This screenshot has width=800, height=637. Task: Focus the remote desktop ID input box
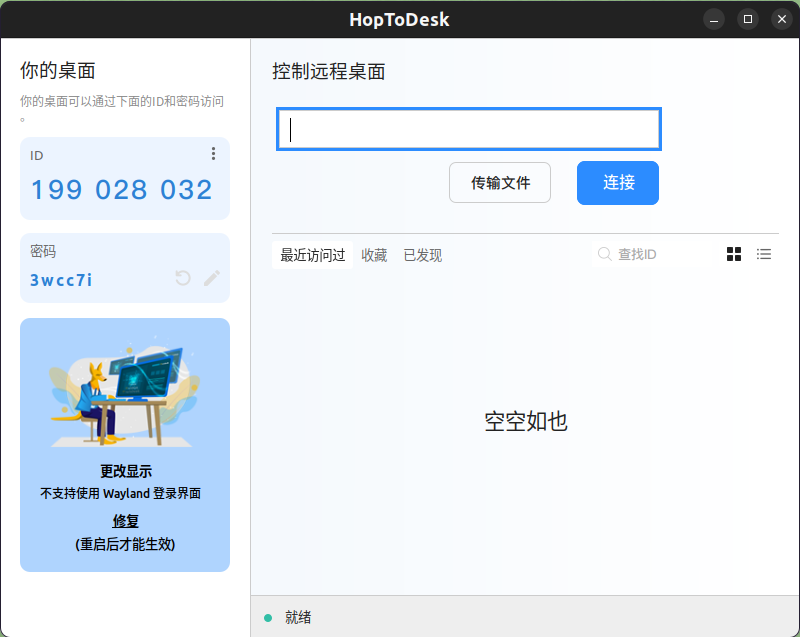[x=468, y=130]
